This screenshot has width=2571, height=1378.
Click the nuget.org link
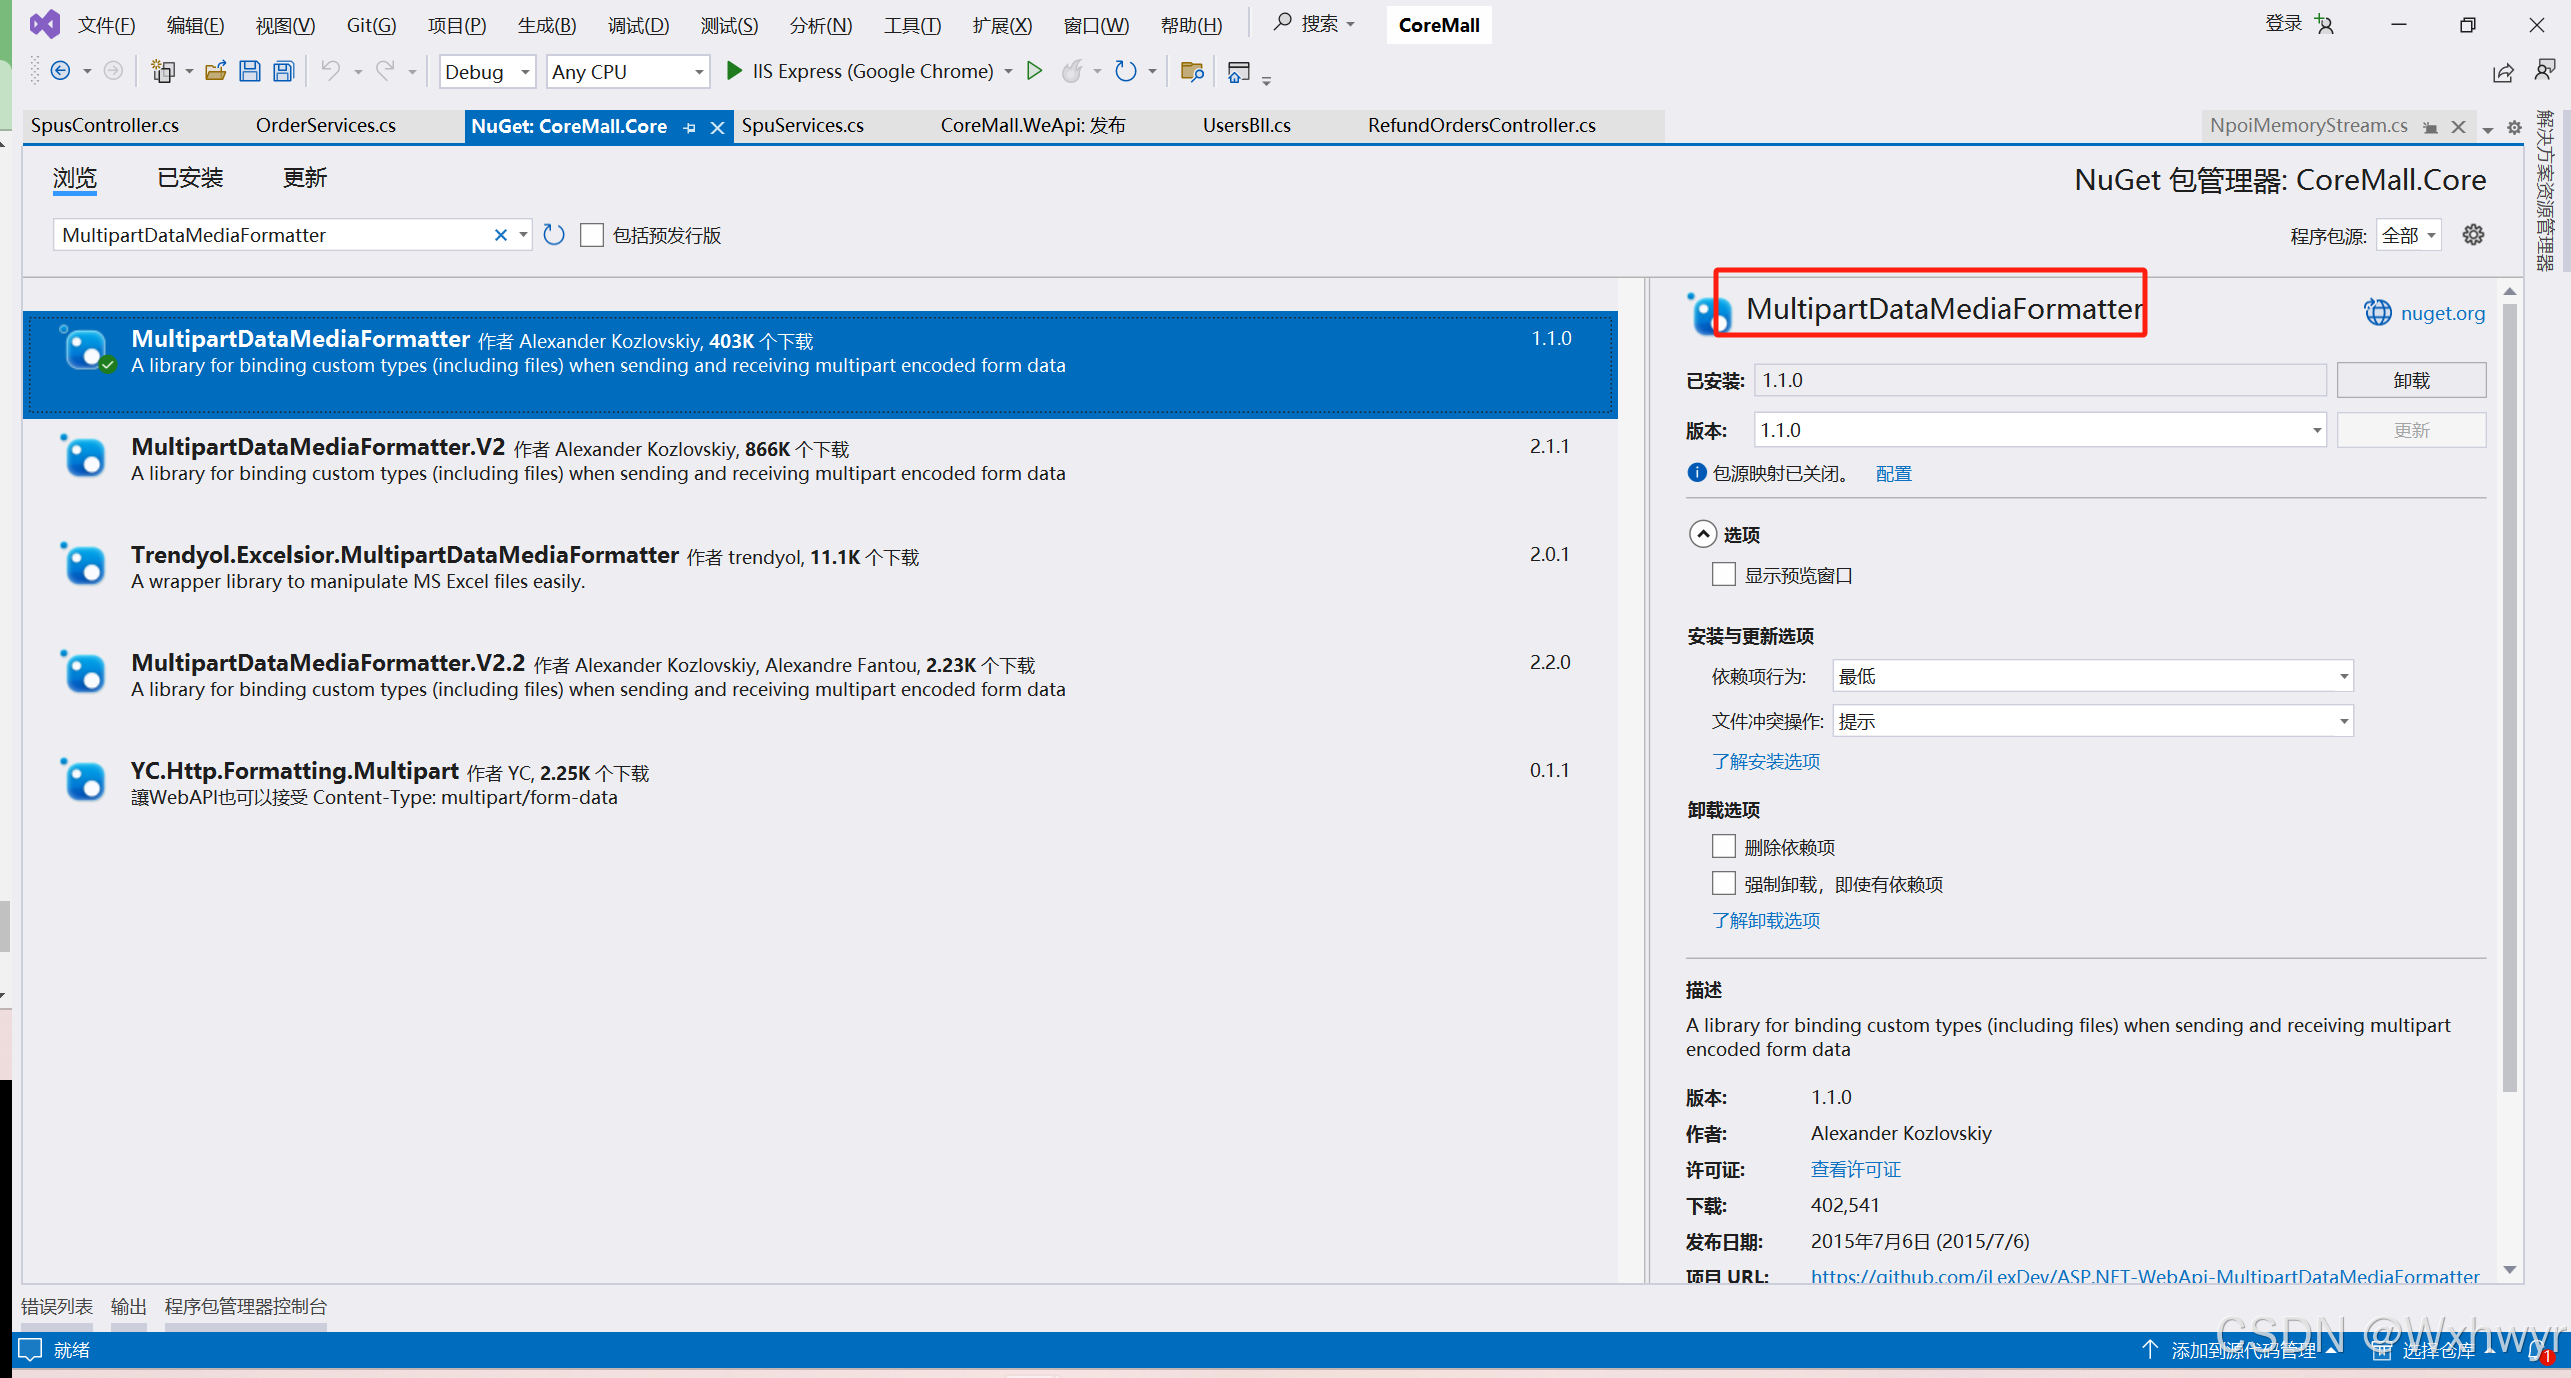(2442, 313)
